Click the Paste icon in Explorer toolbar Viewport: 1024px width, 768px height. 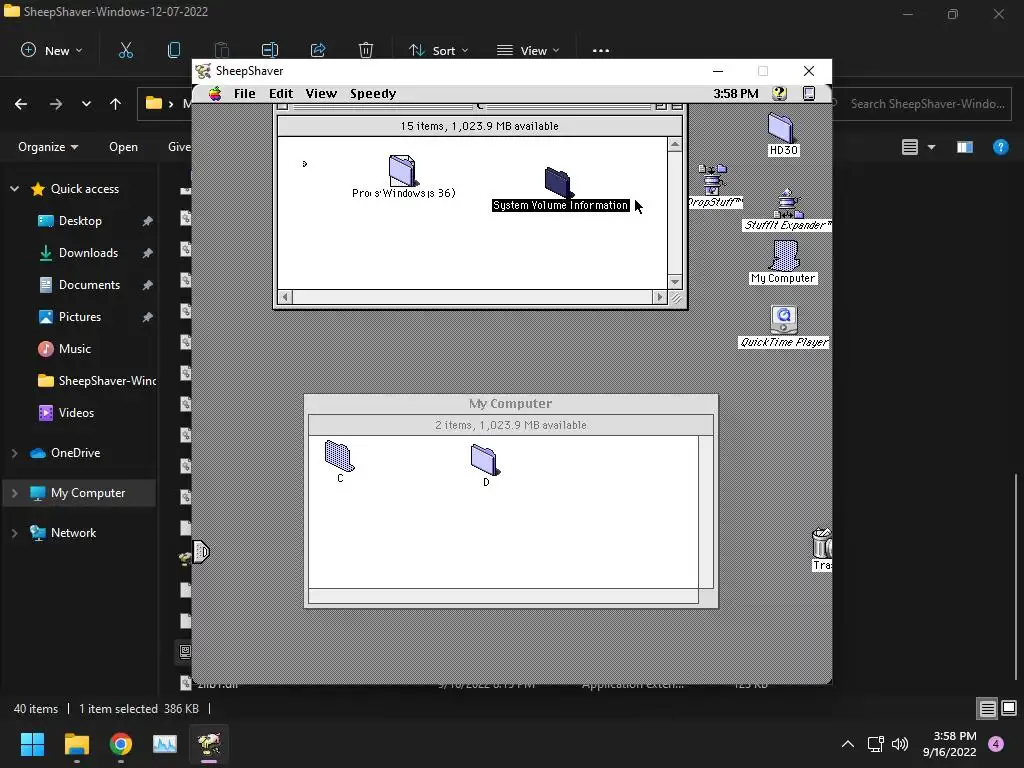[221, 50]
